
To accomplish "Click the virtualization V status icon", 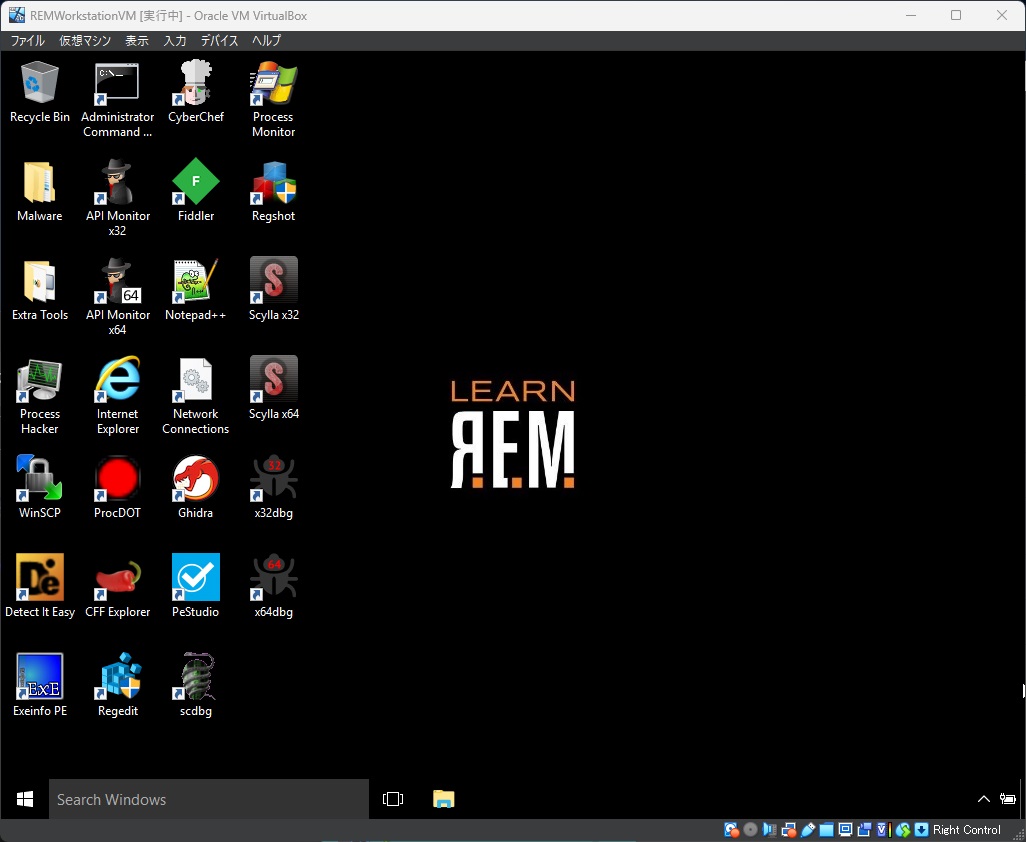I will pyautogui.click(x=883, y=830).
